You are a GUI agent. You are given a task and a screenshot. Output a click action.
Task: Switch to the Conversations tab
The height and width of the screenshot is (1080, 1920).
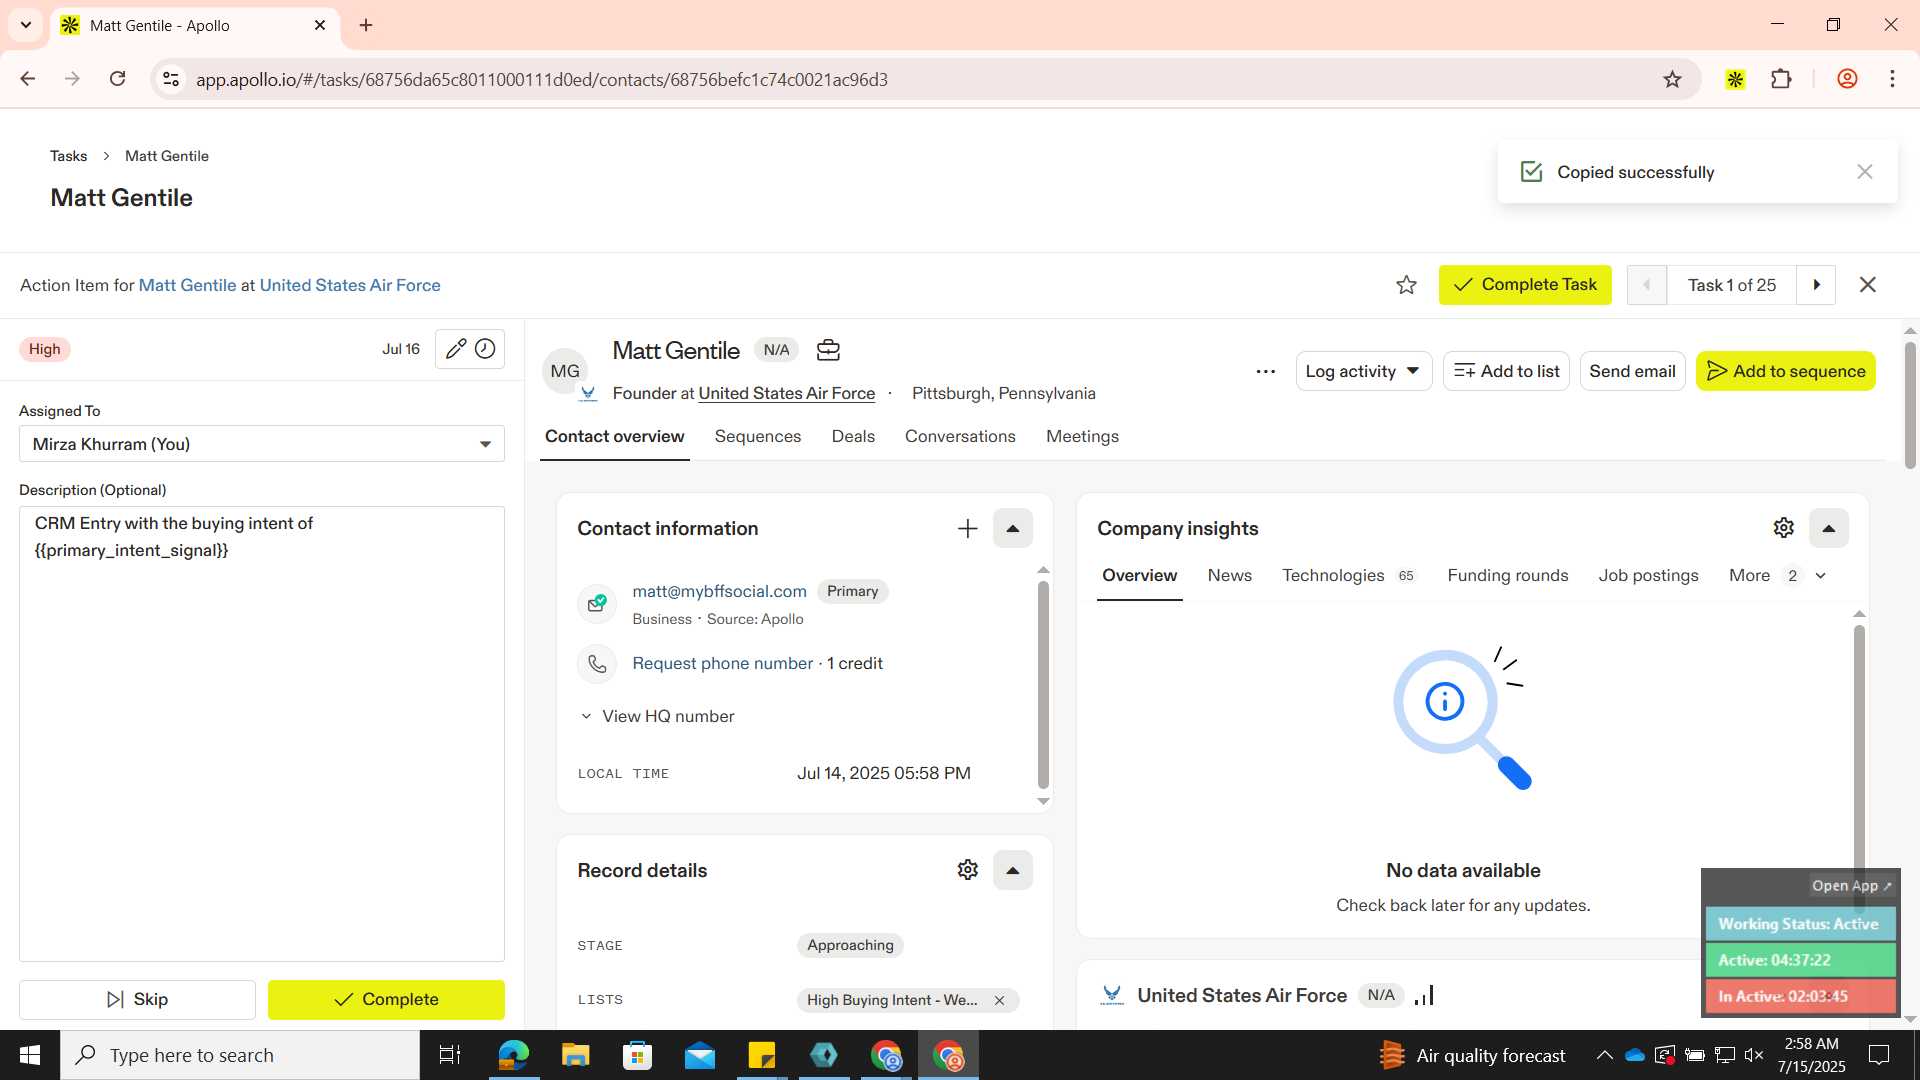(x=960, y=437)
